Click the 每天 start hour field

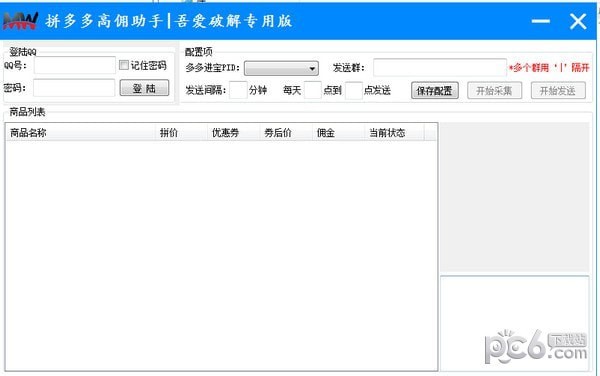pyautogui.click(x=313, y=90)
